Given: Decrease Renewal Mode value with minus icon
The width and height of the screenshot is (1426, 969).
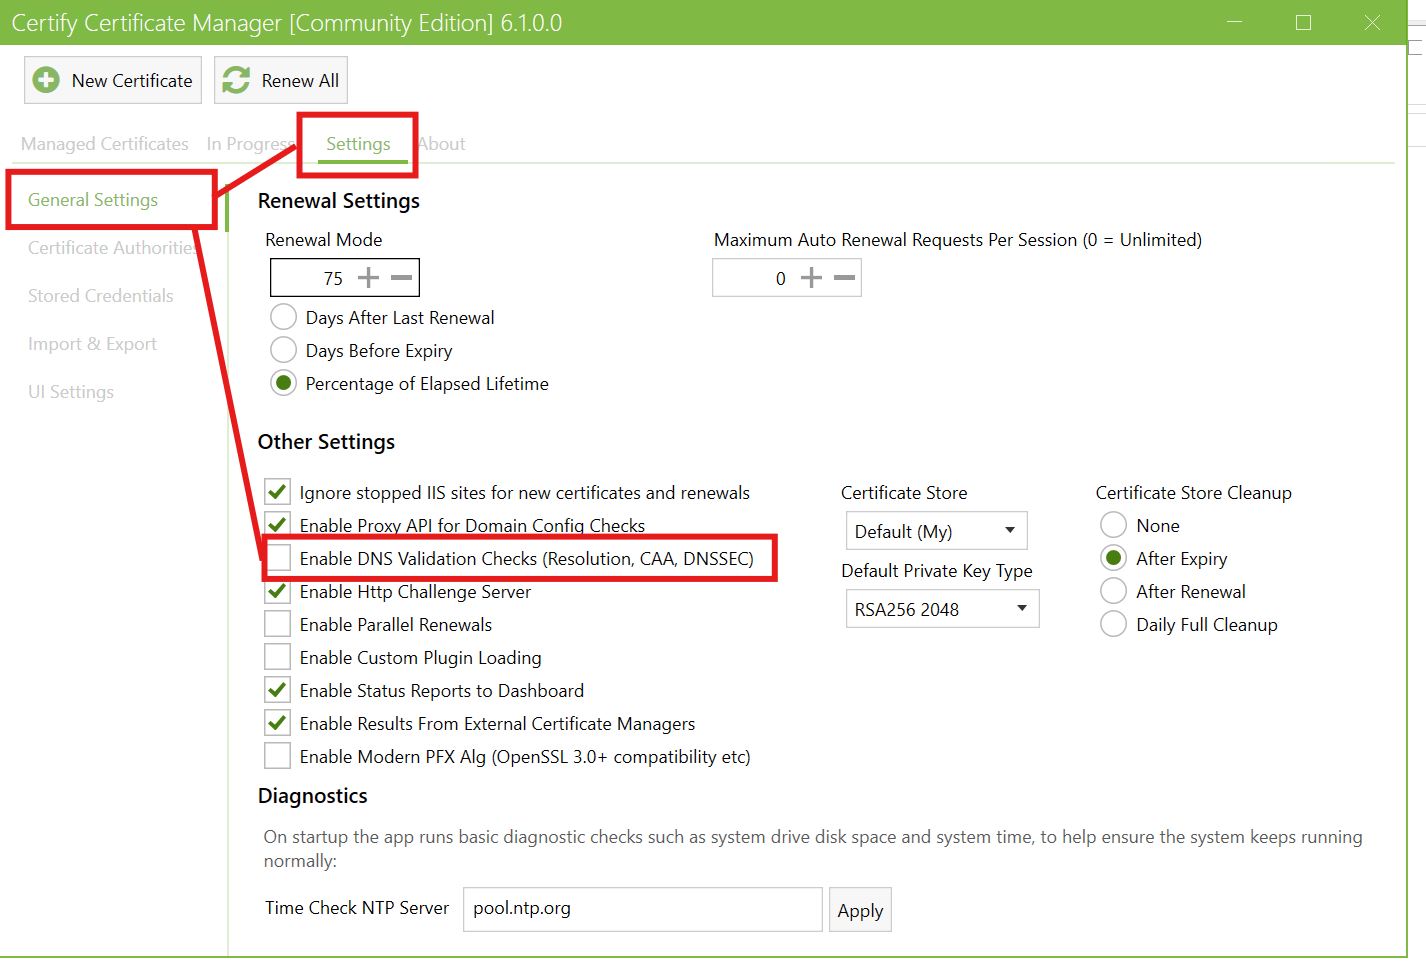Looking at the screenshot, I should 402,278.
